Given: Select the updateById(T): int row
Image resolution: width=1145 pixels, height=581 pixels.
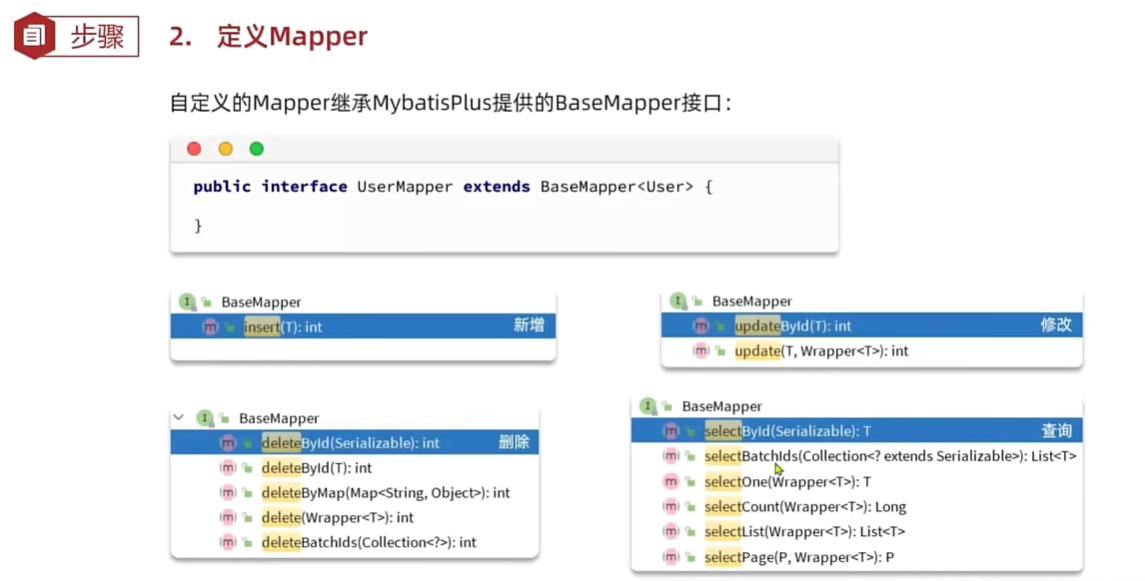Looking at the screenshot, I should [x=872, y=326].
